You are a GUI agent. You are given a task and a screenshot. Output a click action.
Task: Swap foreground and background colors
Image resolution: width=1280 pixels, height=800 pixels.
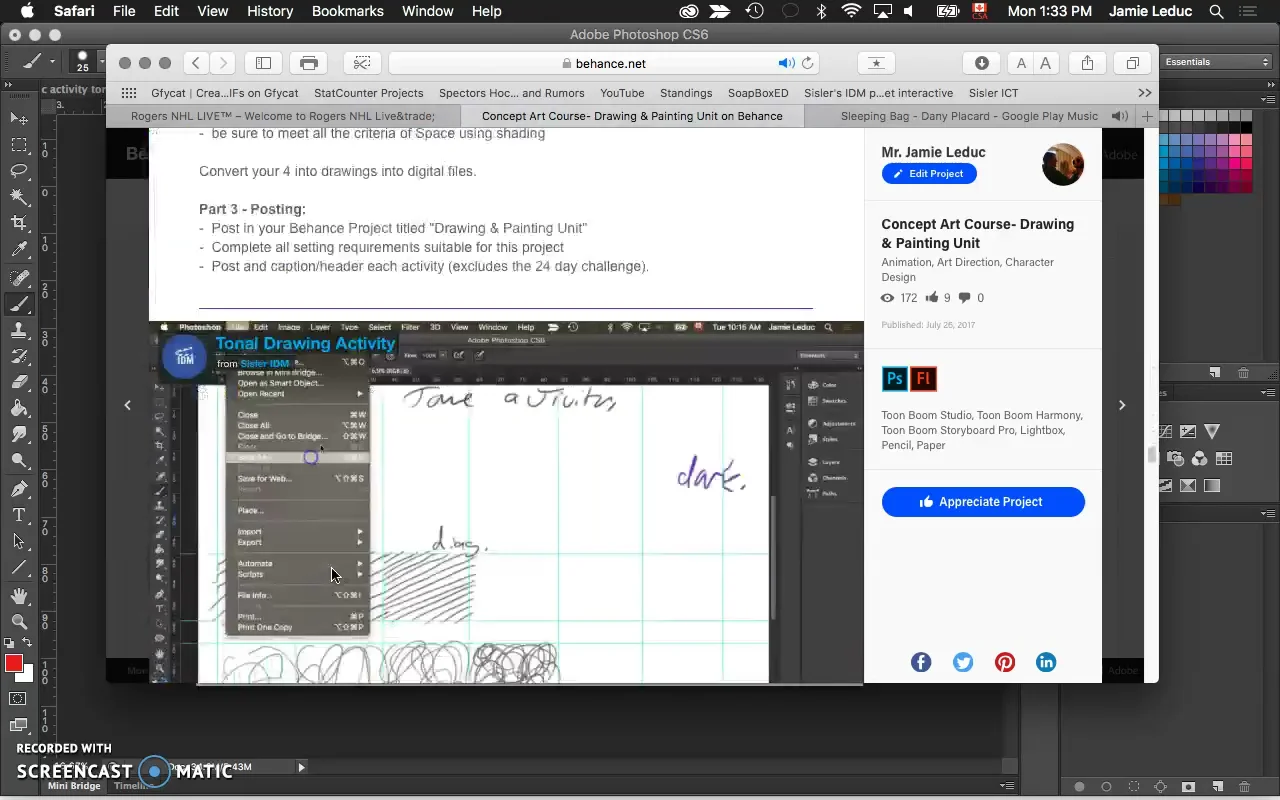(x=27, y=643)
